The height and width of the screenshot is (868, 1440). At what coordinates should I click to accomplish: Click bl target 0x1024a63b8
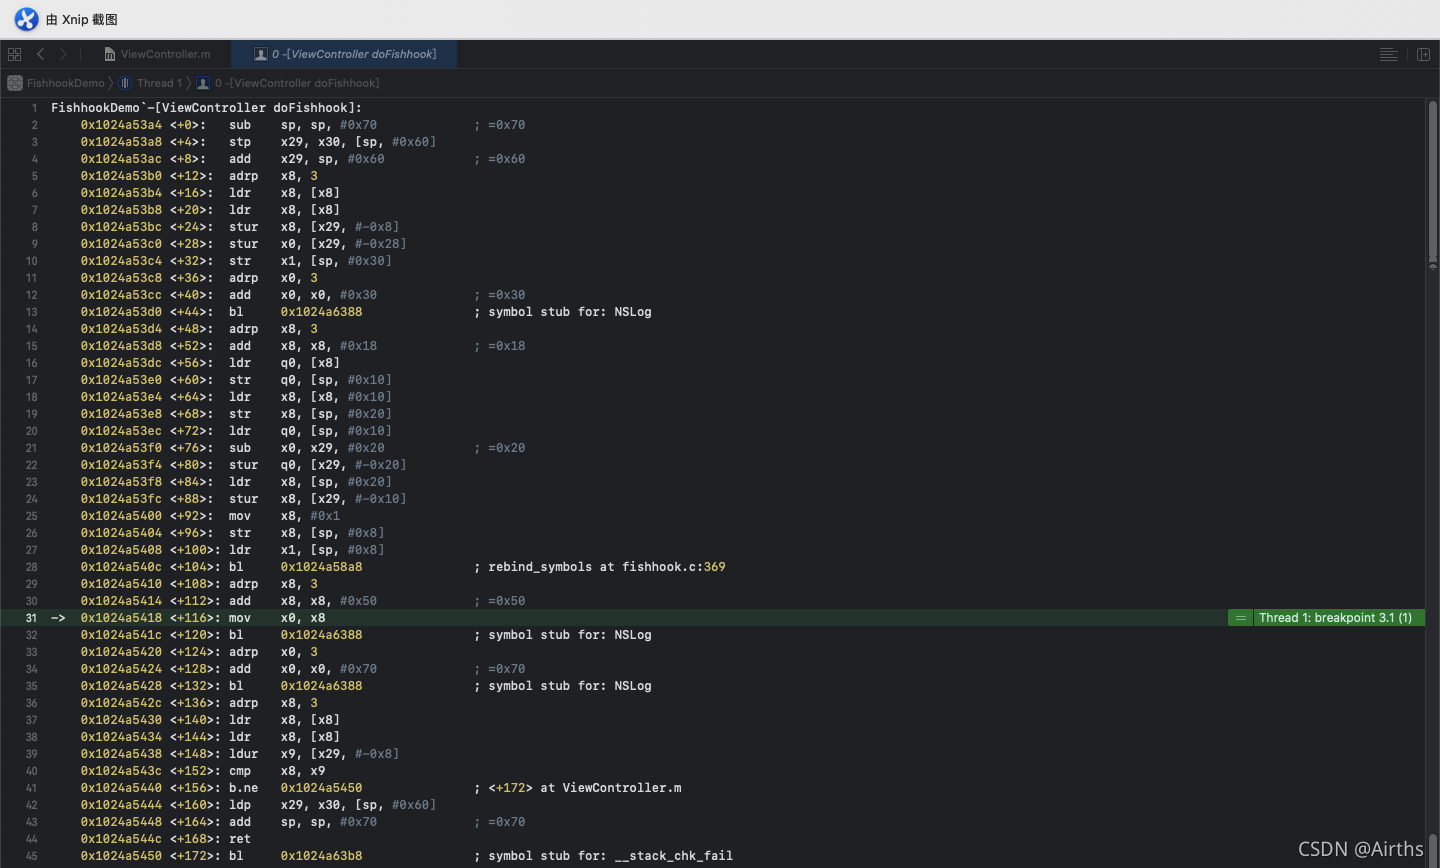[x=321, y=856]
